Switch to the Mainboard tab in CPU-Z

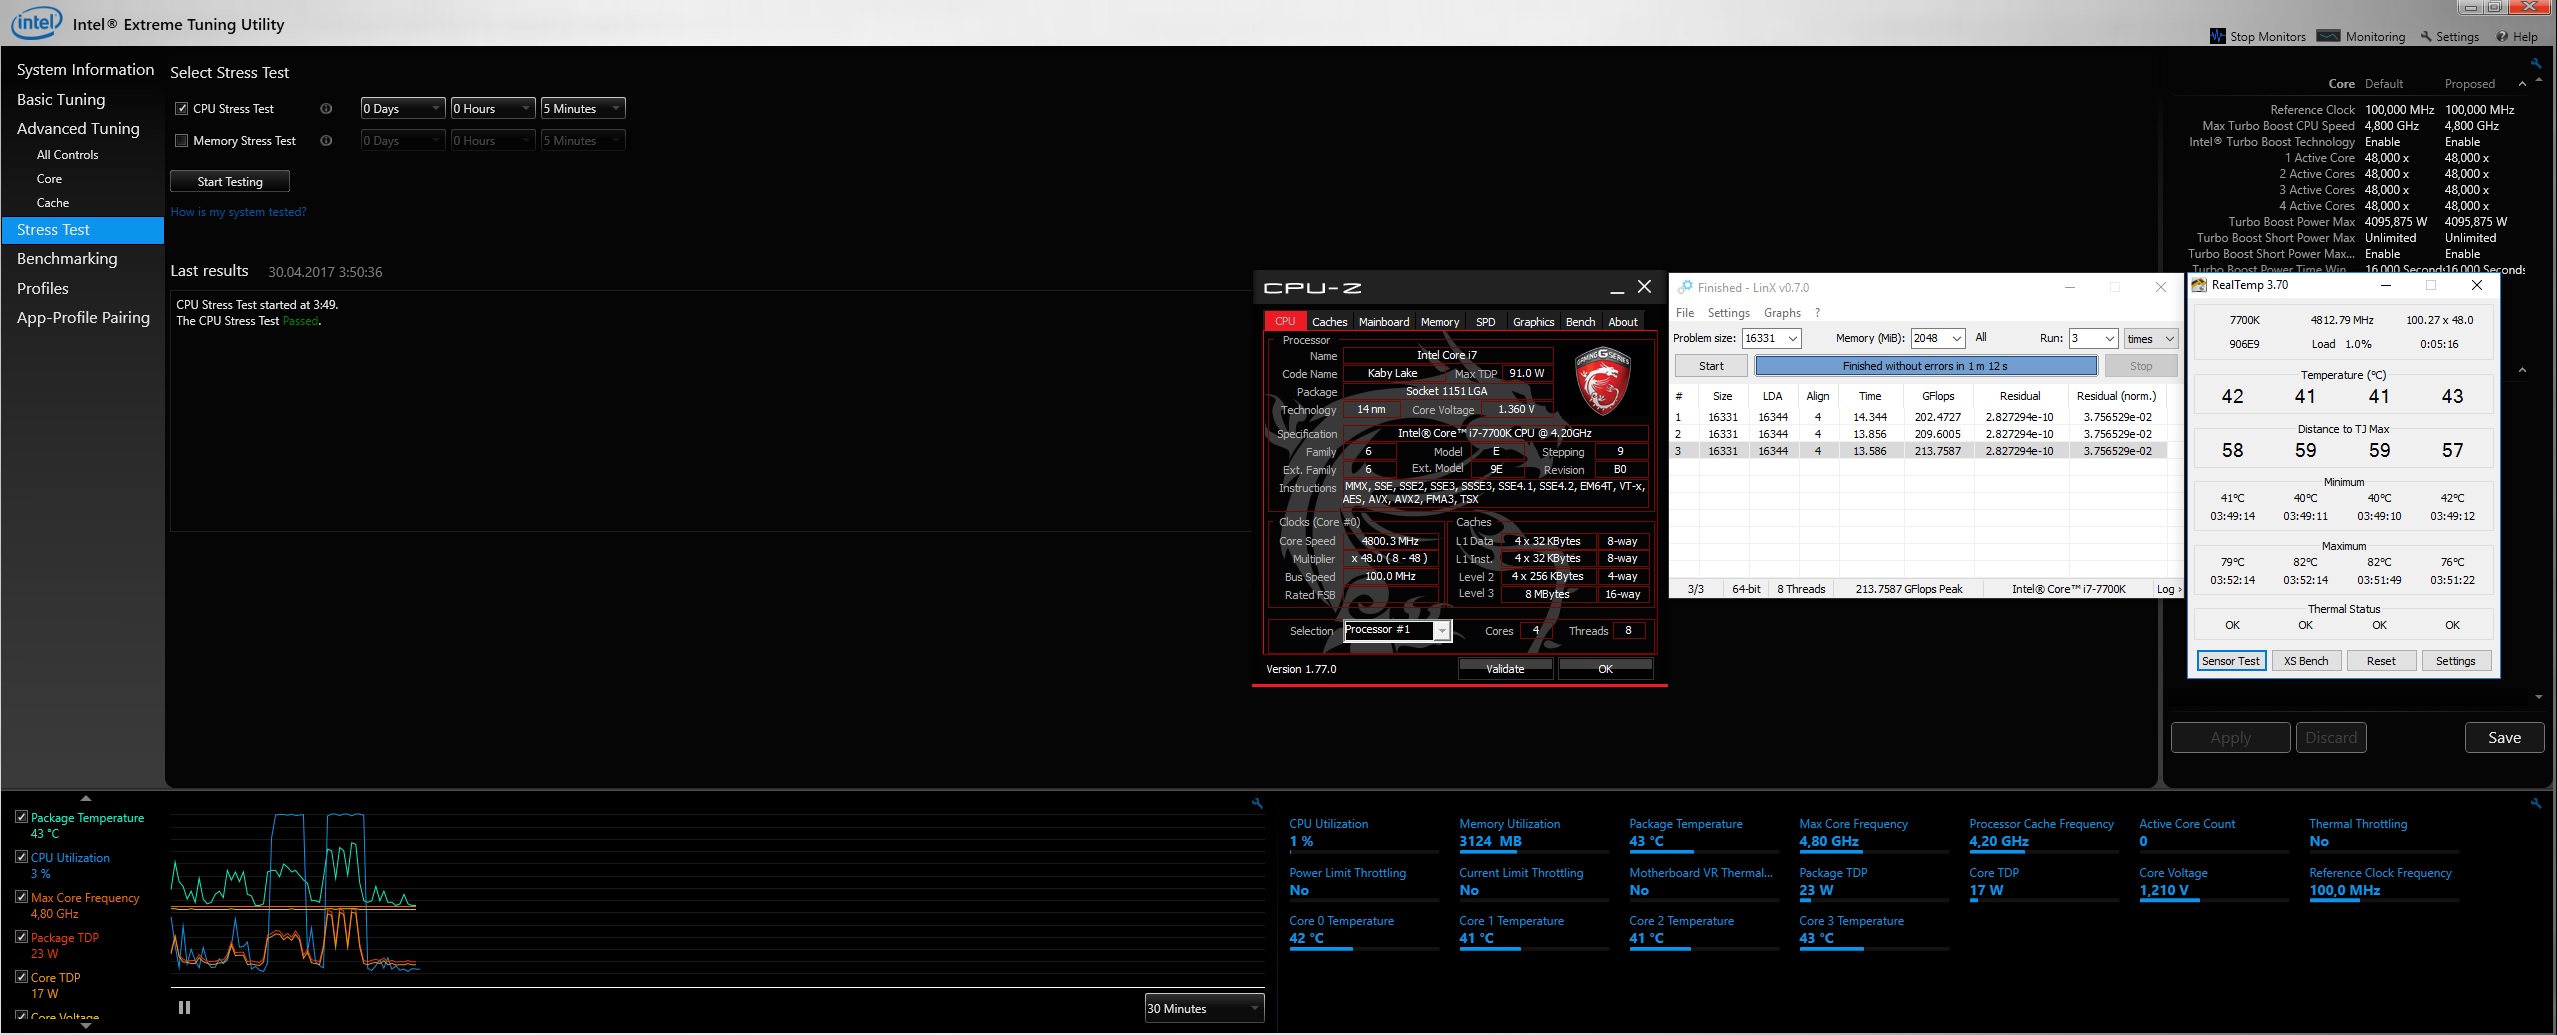(1384, 322)
